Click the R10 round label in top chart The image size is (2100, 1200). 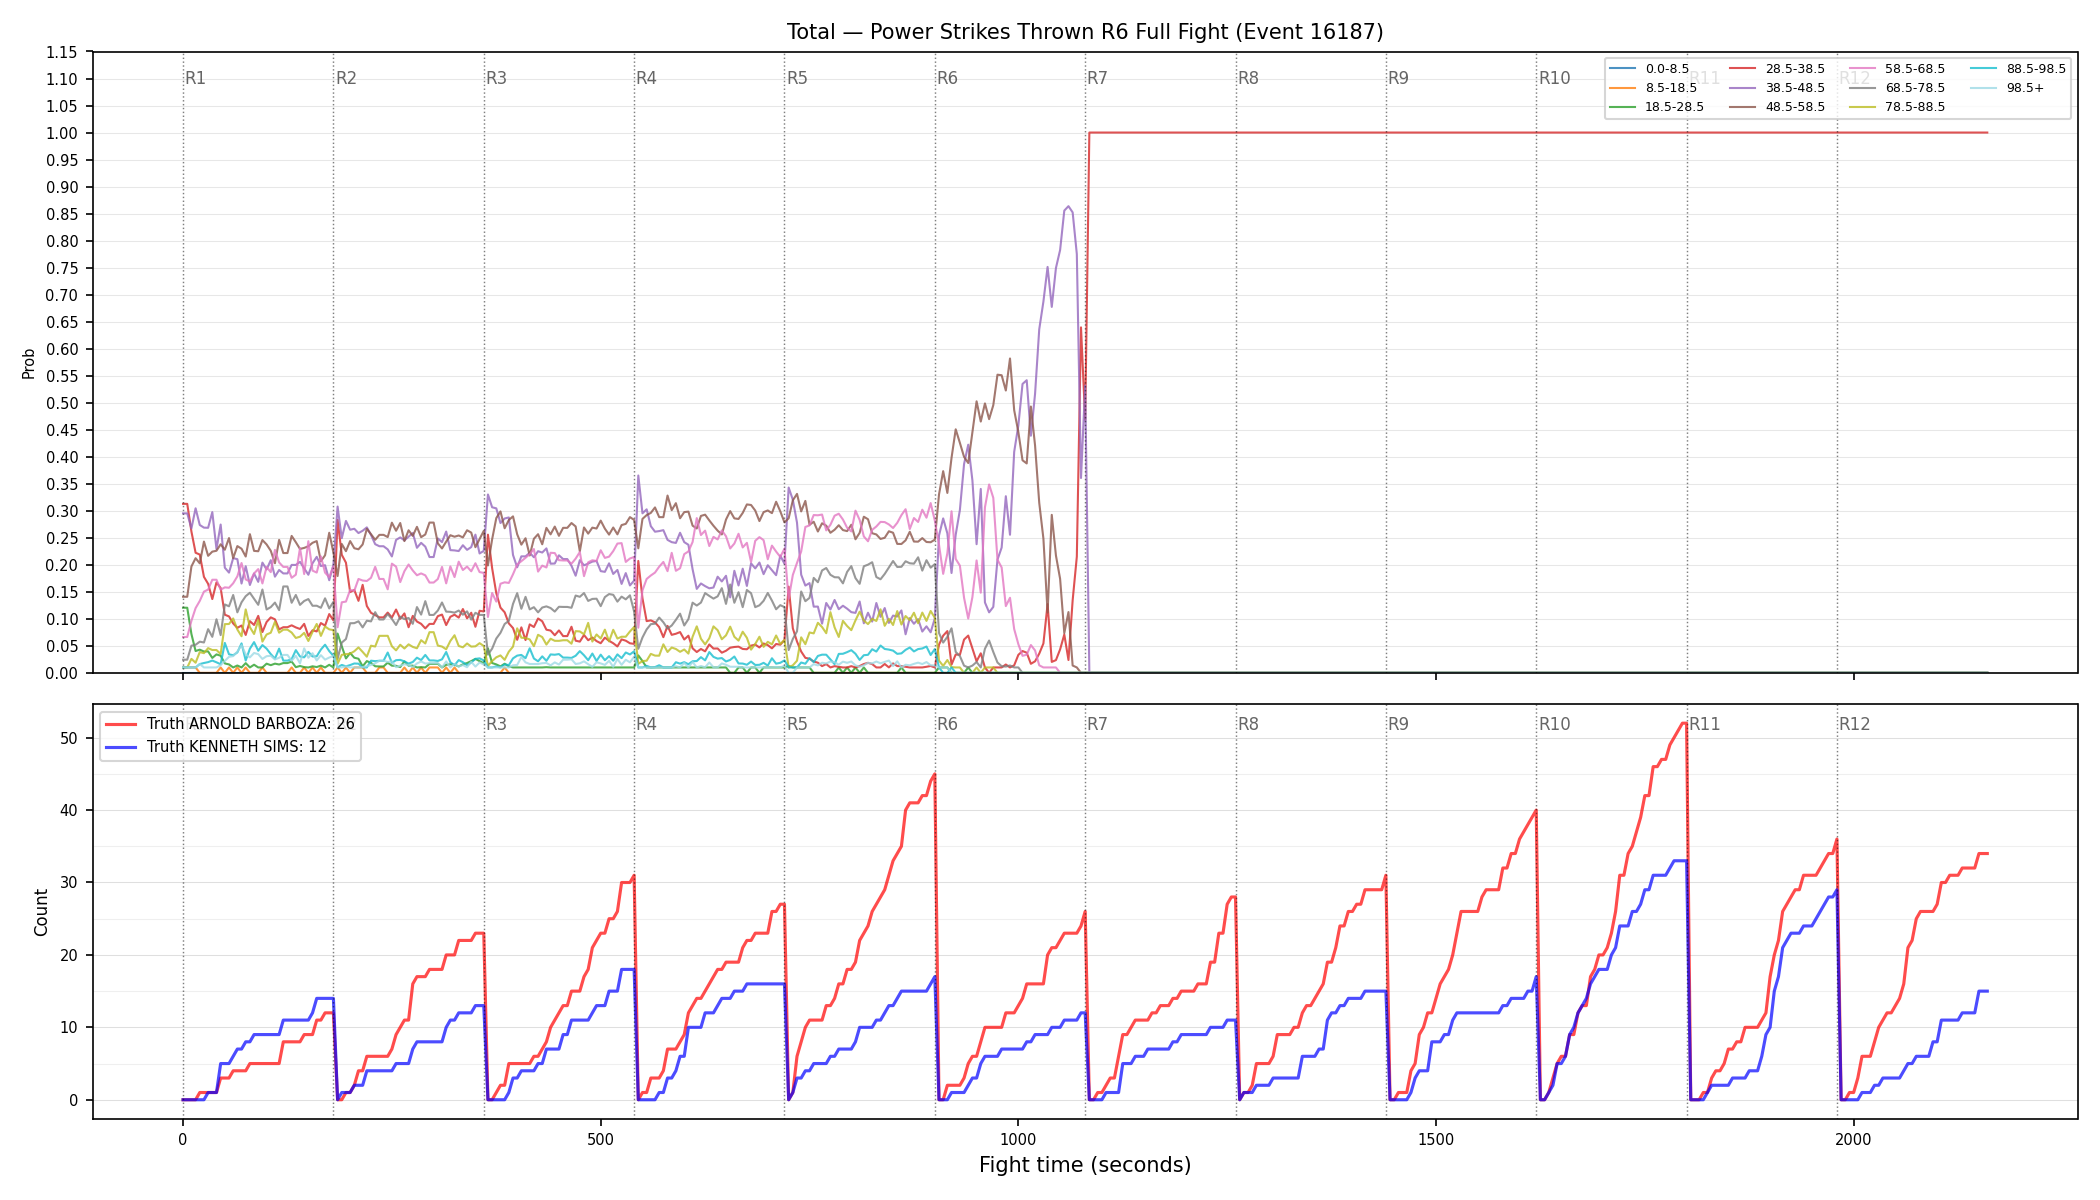pos(1554,78)
